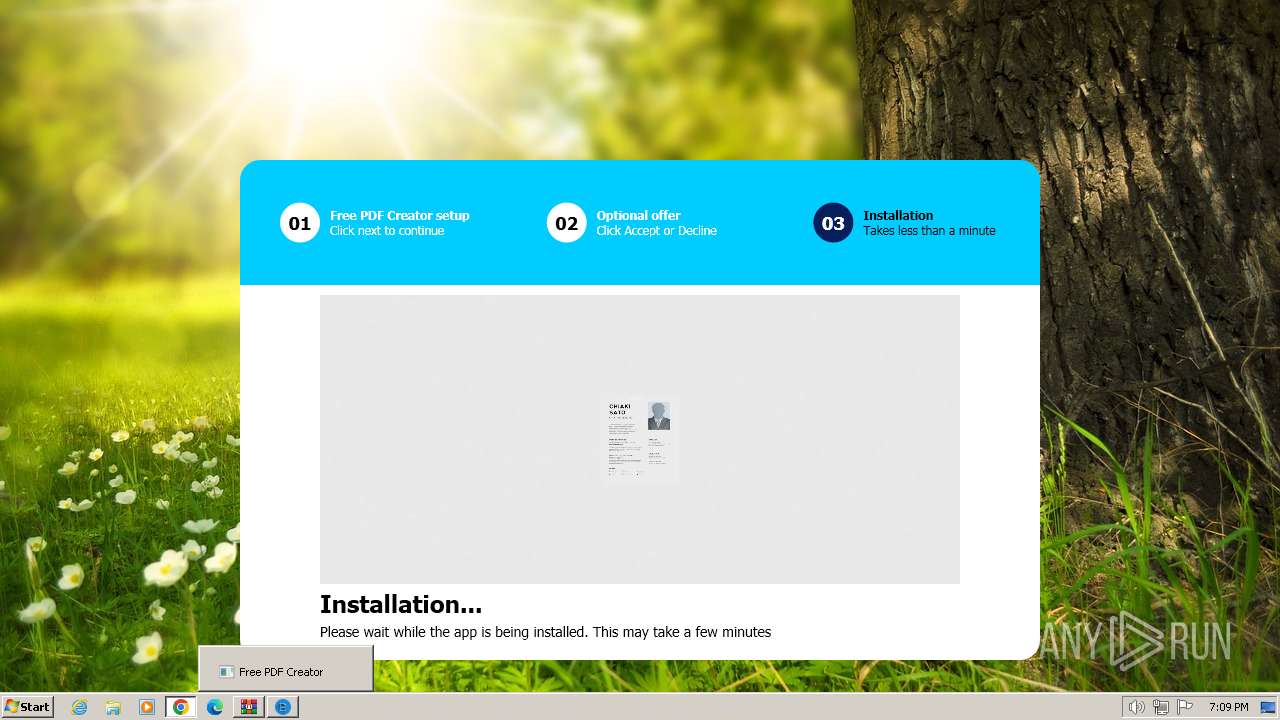This screenshot has width=1280, height=720.
Task: Click the 'Please wait while the app' message
Action: [x=545, y=632]
